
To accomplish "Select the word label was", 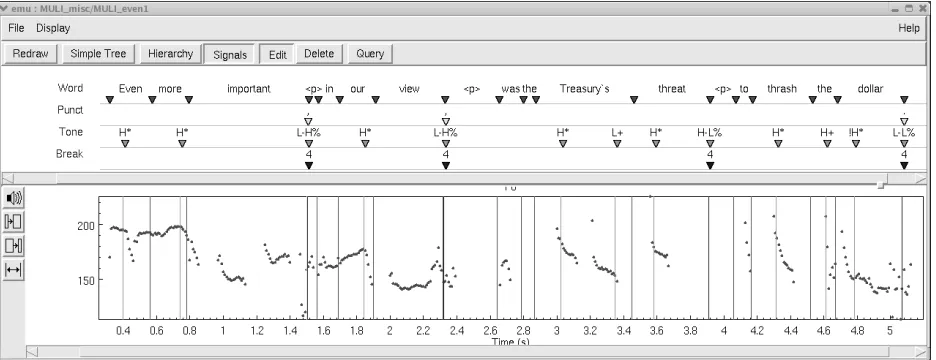I will pyautogui.click(x=510, y=89).
